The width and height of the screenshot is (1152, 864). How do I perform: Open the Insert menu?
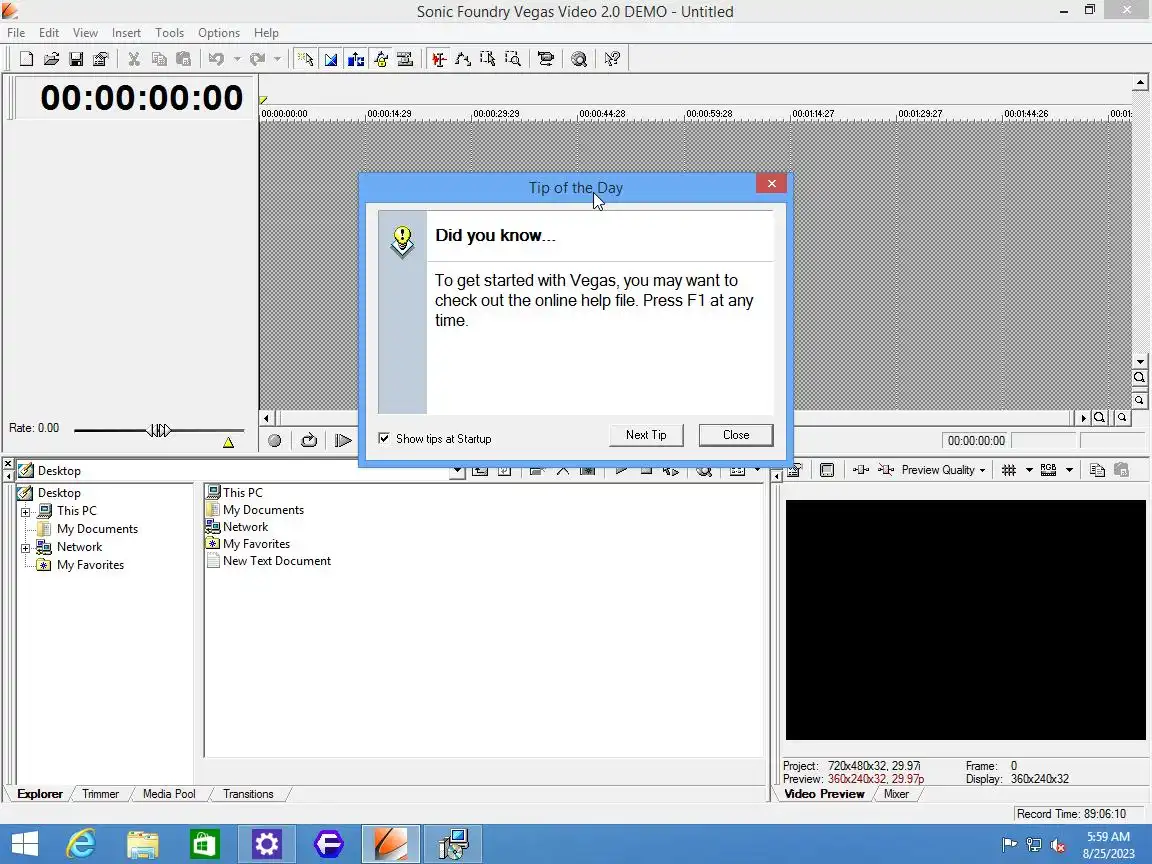pyautogui.click(x=126, y=33)
